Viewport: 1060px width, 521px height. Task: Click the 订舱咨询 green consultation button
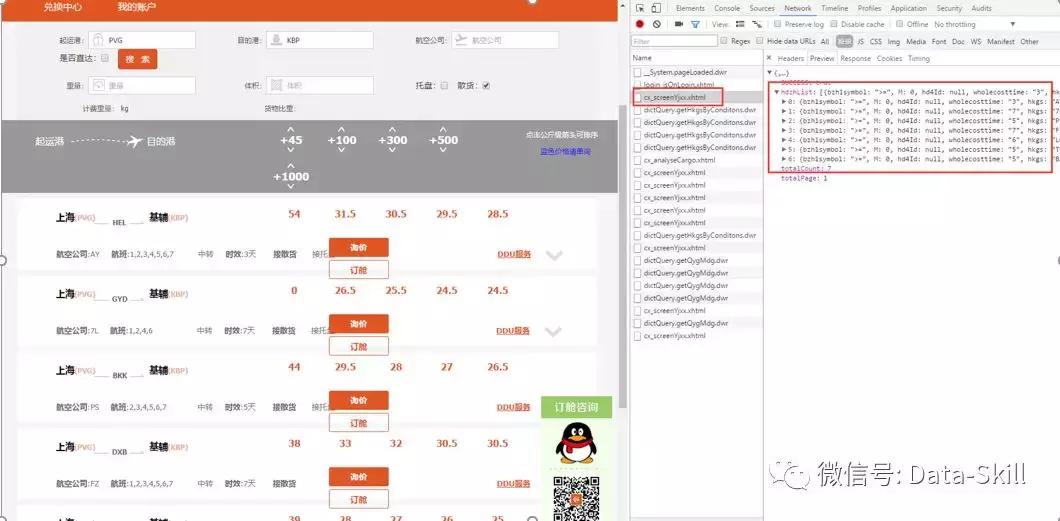576,407
